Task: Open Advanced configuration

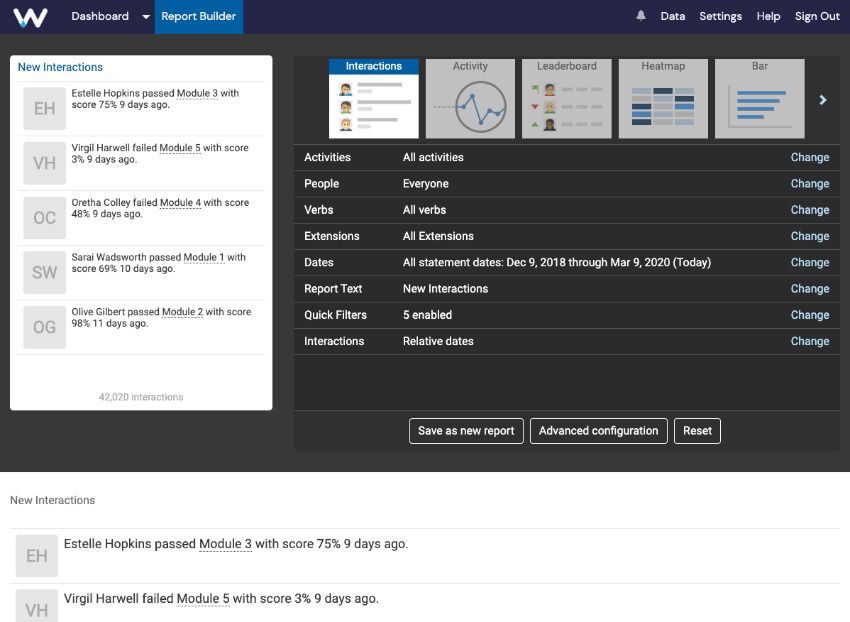Action: [598, 431]
